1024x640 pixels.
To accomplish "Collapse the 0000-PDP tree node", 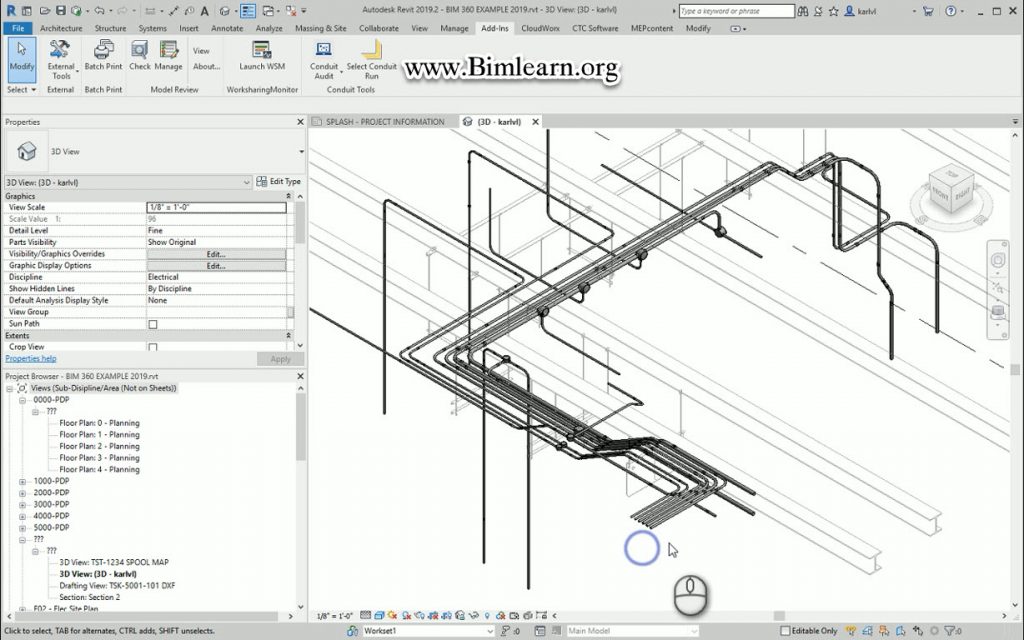I will (x=22, y=400).
